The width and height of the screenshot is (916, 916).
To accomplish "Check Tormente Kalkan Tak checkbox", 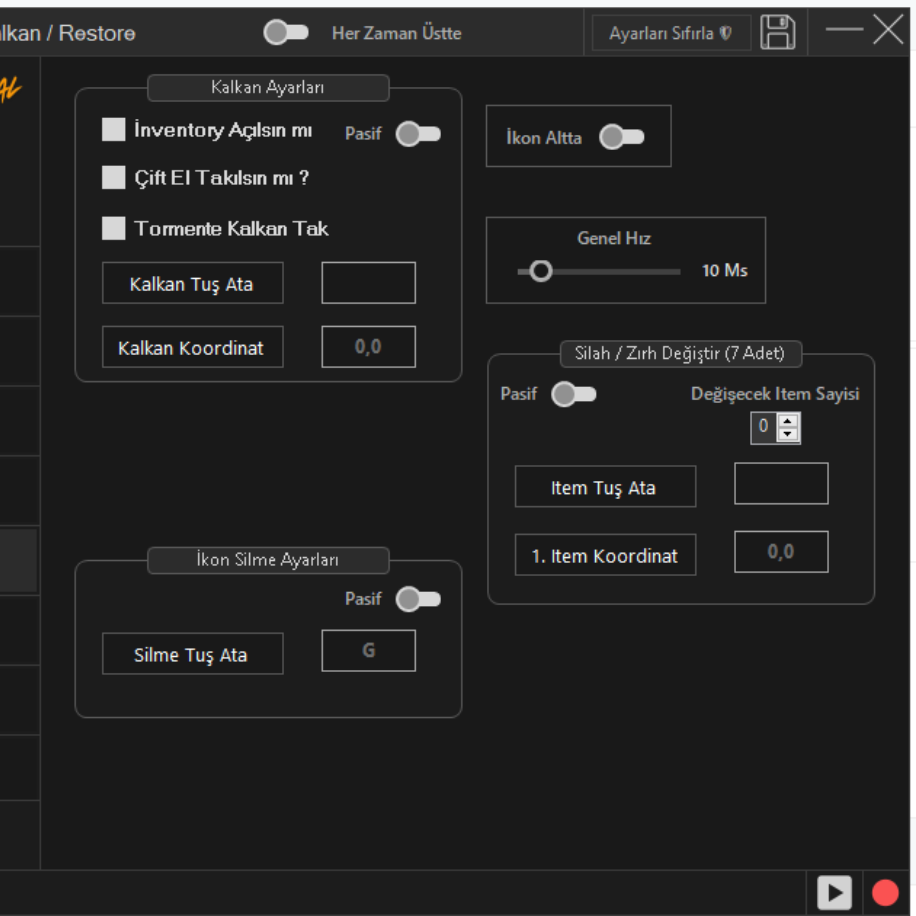I will point(113,228).
